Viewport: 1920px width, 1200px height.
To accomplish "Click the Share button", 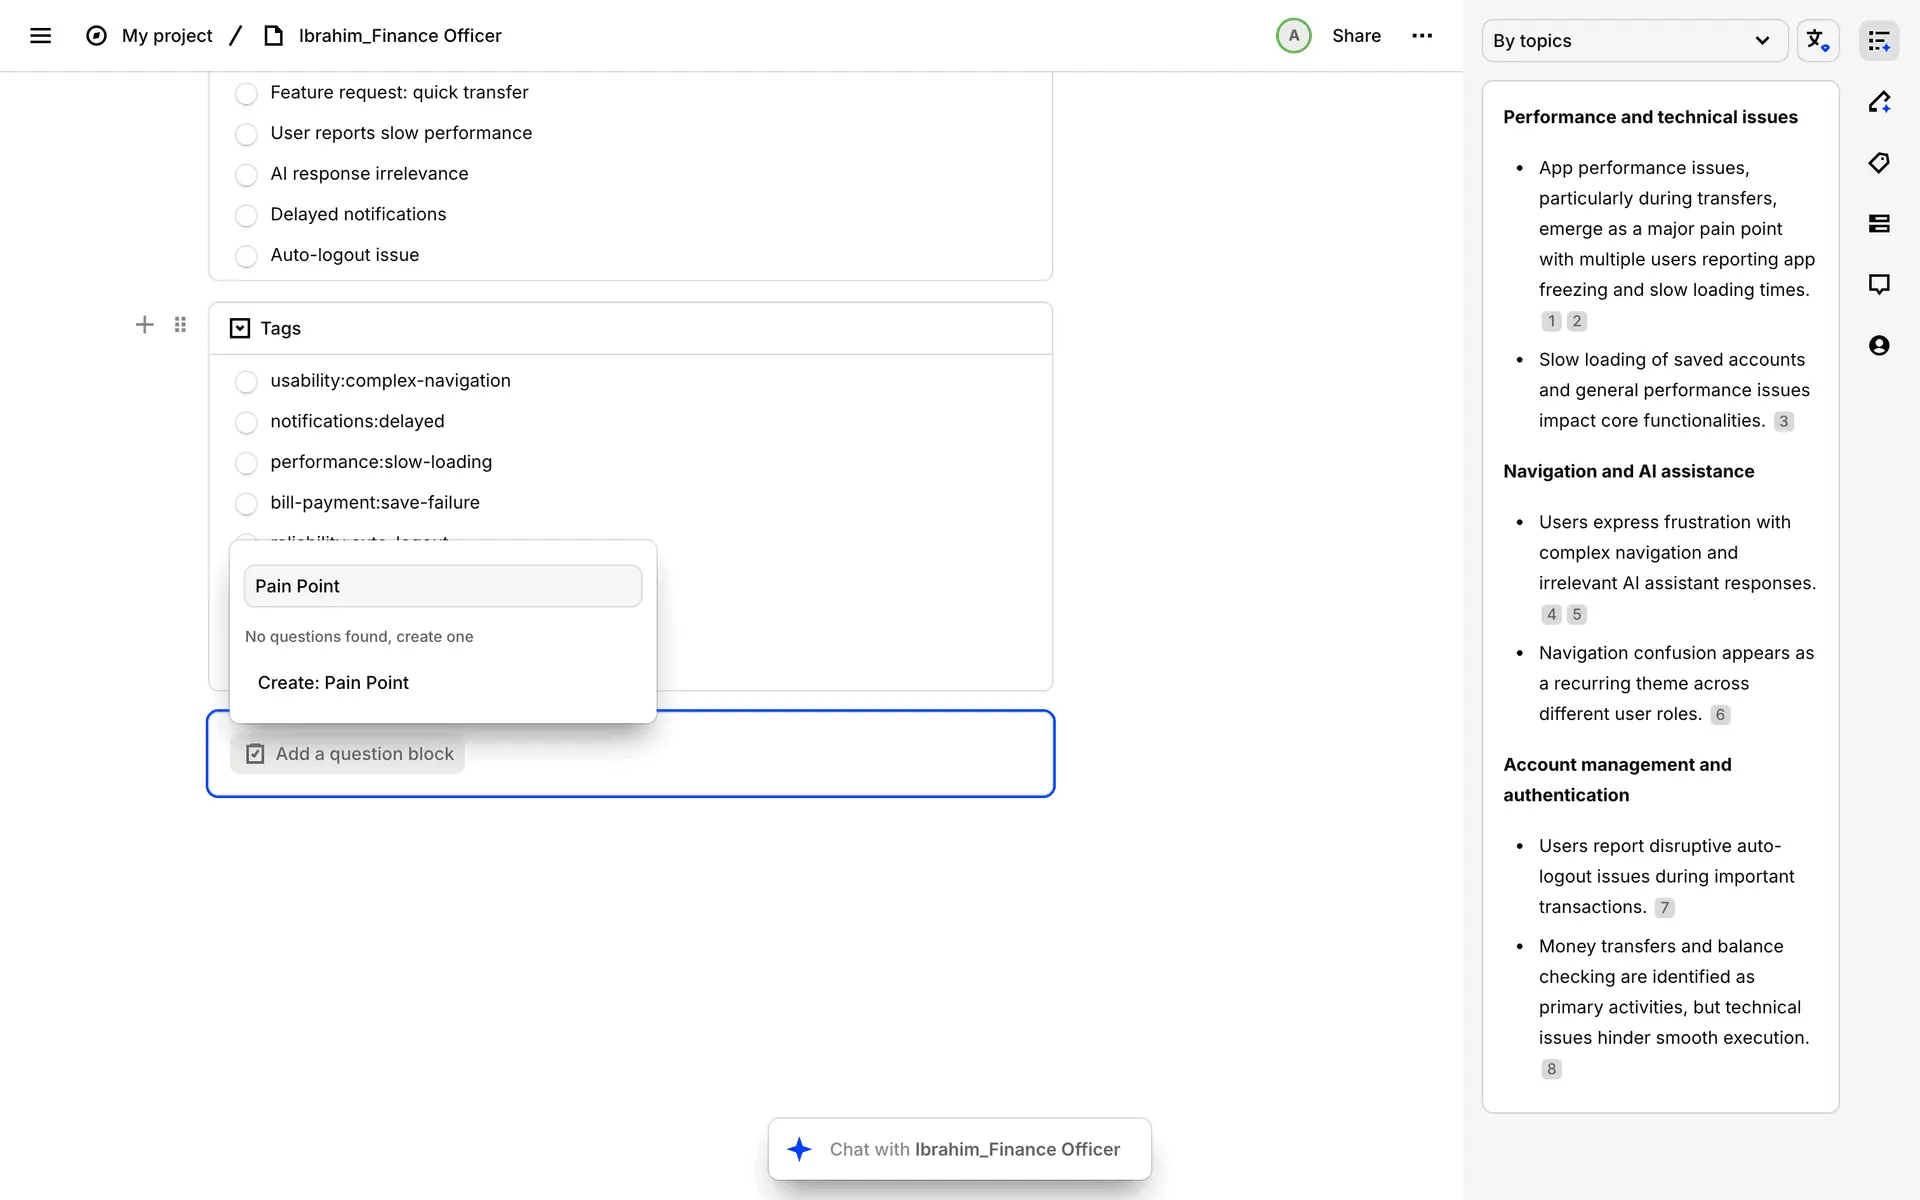I will pyautogui.click(x=1356, y=36).
